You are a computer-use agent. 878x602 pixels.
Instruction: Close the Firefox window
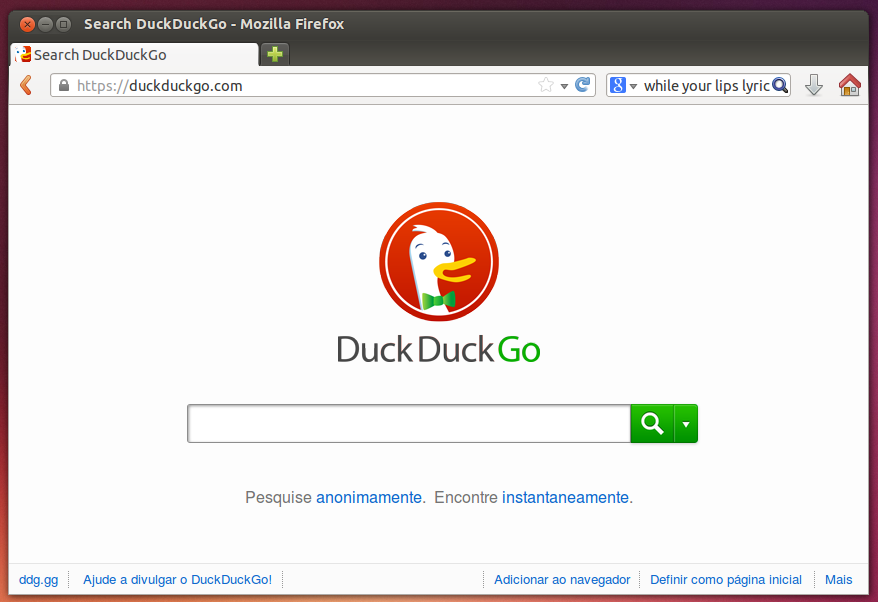(x=27, y=24)
